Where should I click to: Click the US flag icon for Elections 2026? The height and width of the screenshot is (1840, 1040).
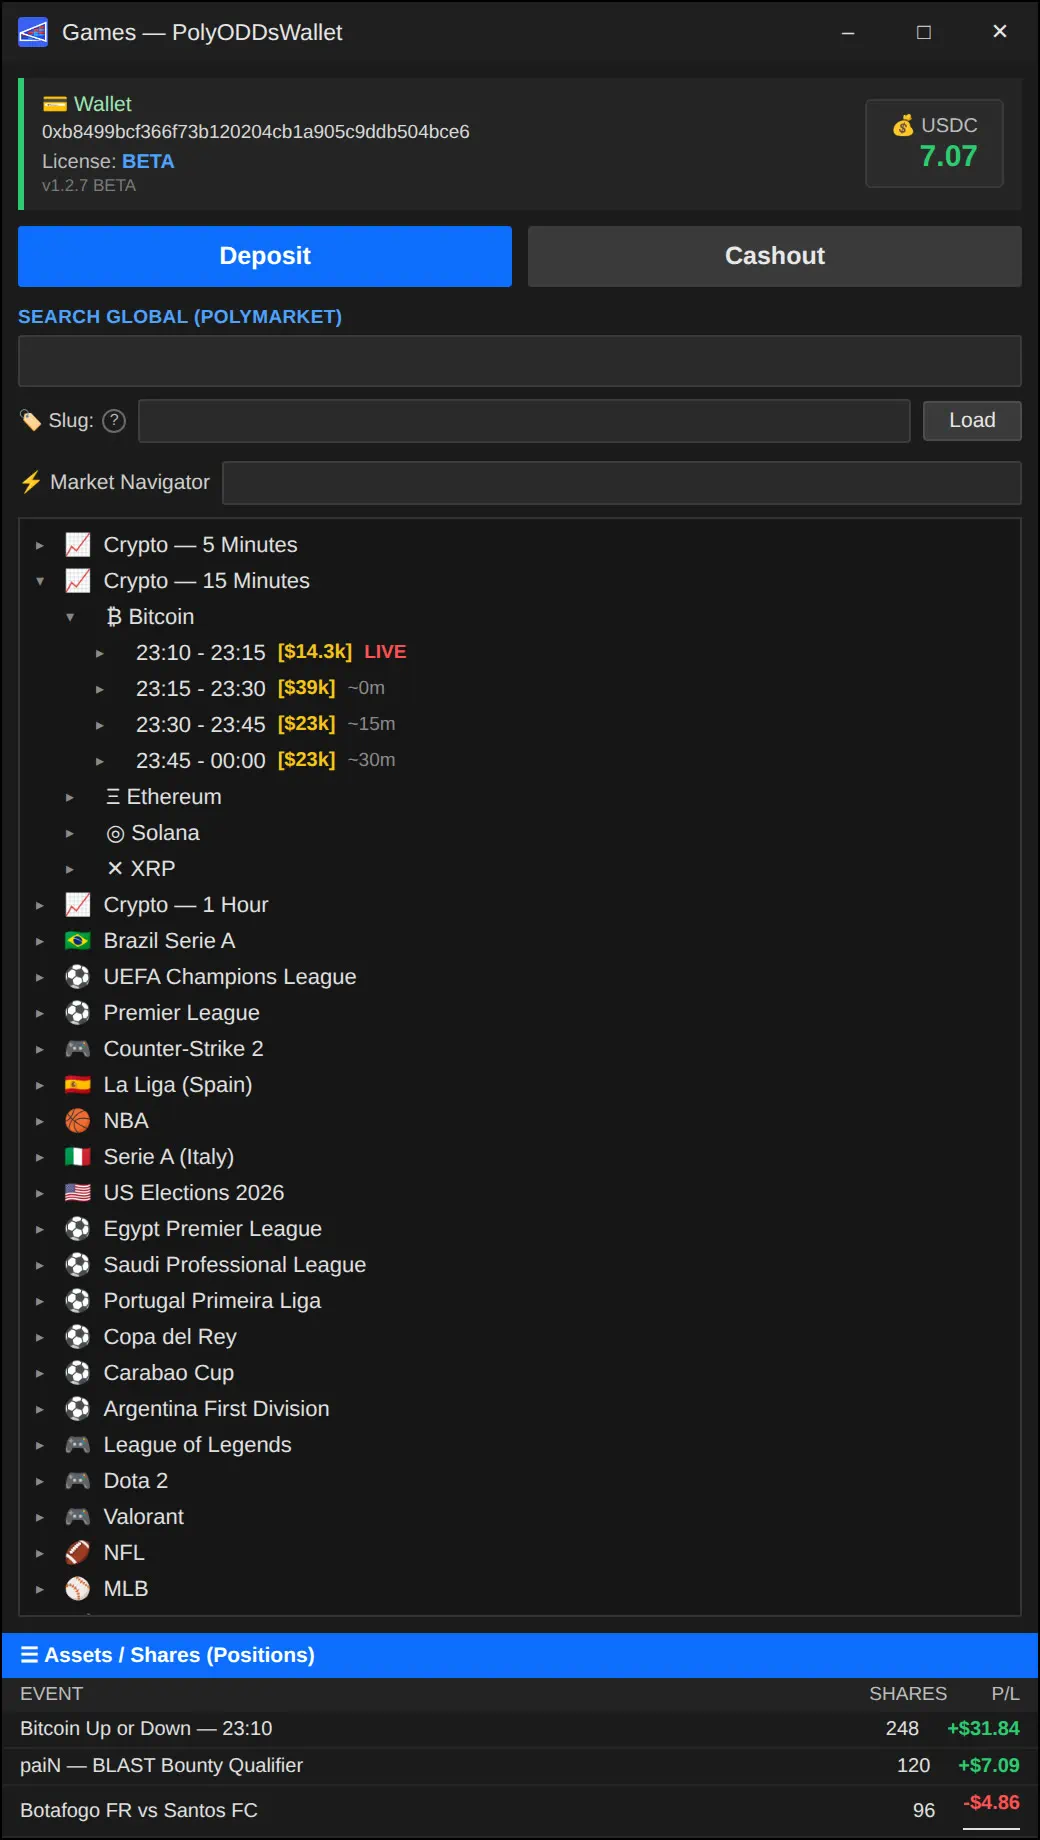click(x=78, y=1193)
